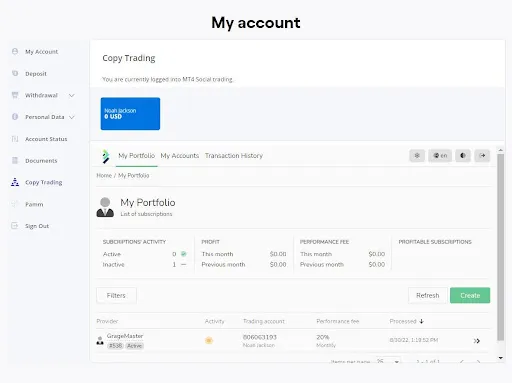Click the Personal Data icon
The height and width of the screenshot is (383, 512).
[x=15, y=117]
